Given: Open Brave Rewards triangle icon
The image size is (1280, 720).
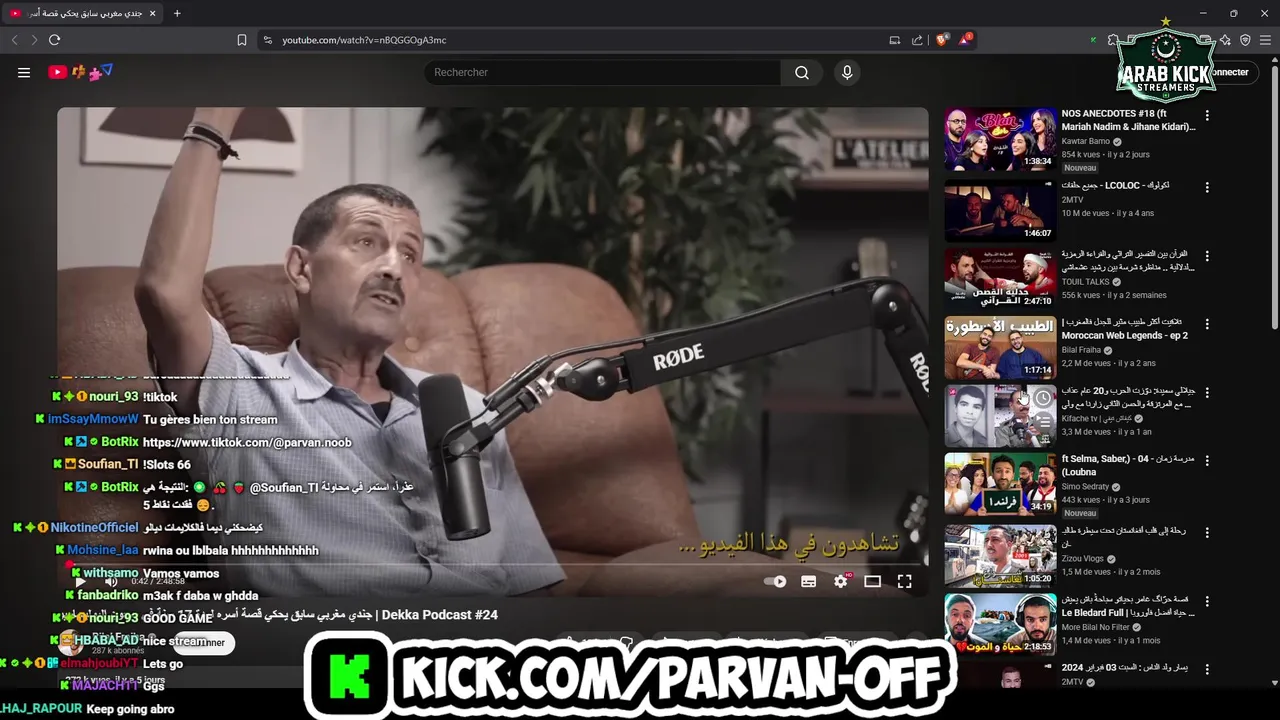Looking at the screenshot, I should click(x=965, y=40).
